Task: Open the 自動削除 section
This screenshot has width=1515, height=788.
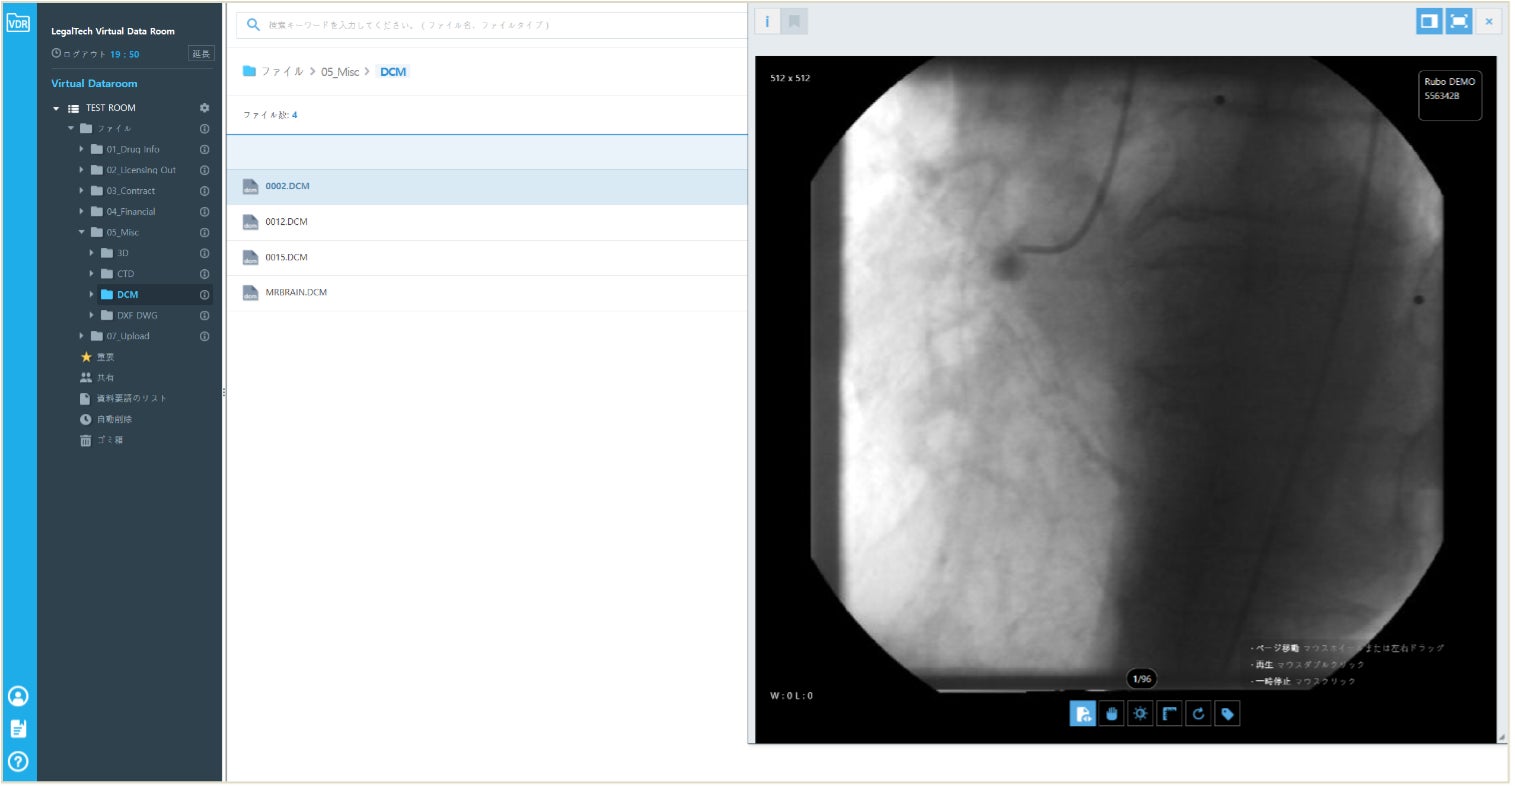Action: 106,420
